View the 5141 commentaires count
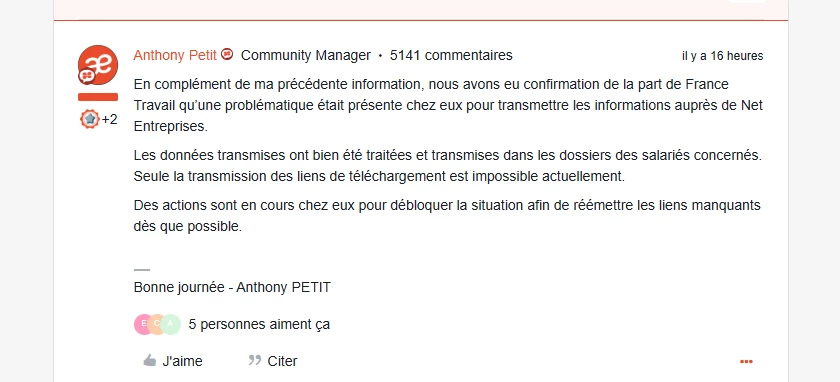Screen dimensions: 840x382 (451, 55)
